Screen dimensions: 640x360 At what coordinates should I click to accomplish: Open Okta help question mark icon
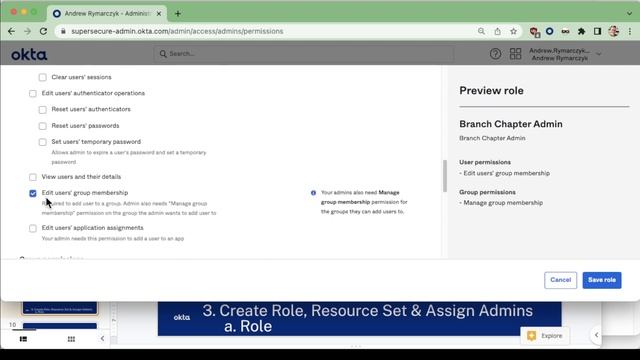pos(495,54)
